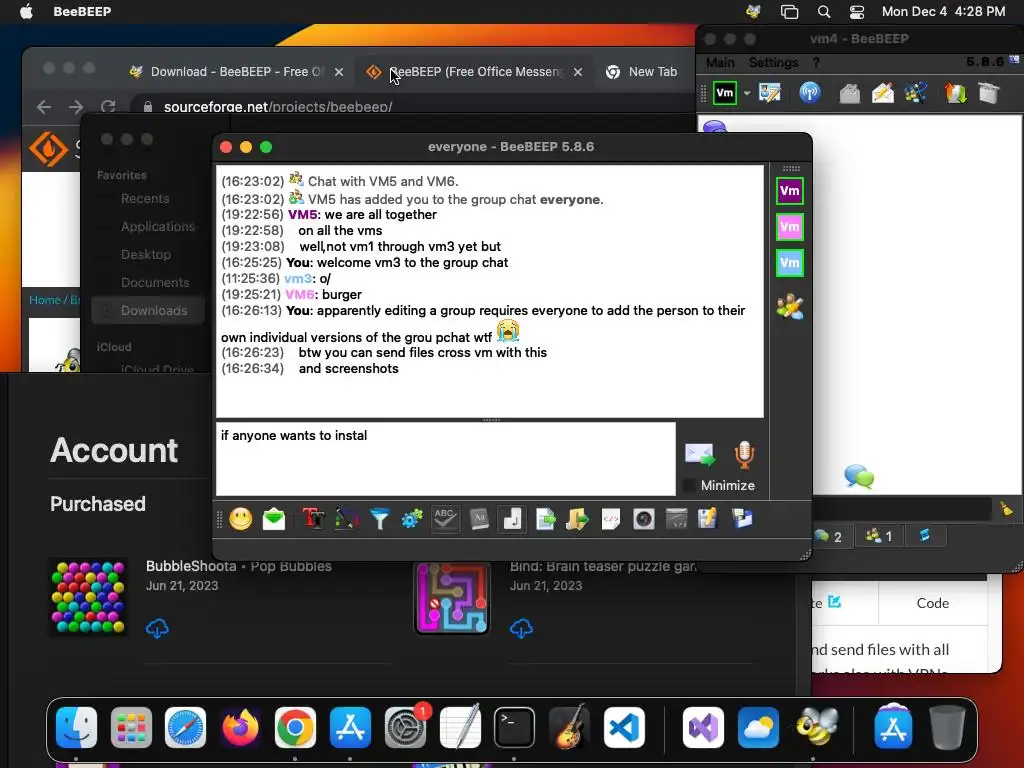
Task: Click the broom clear icon in vm4 window
Action: coord(1006,508)
